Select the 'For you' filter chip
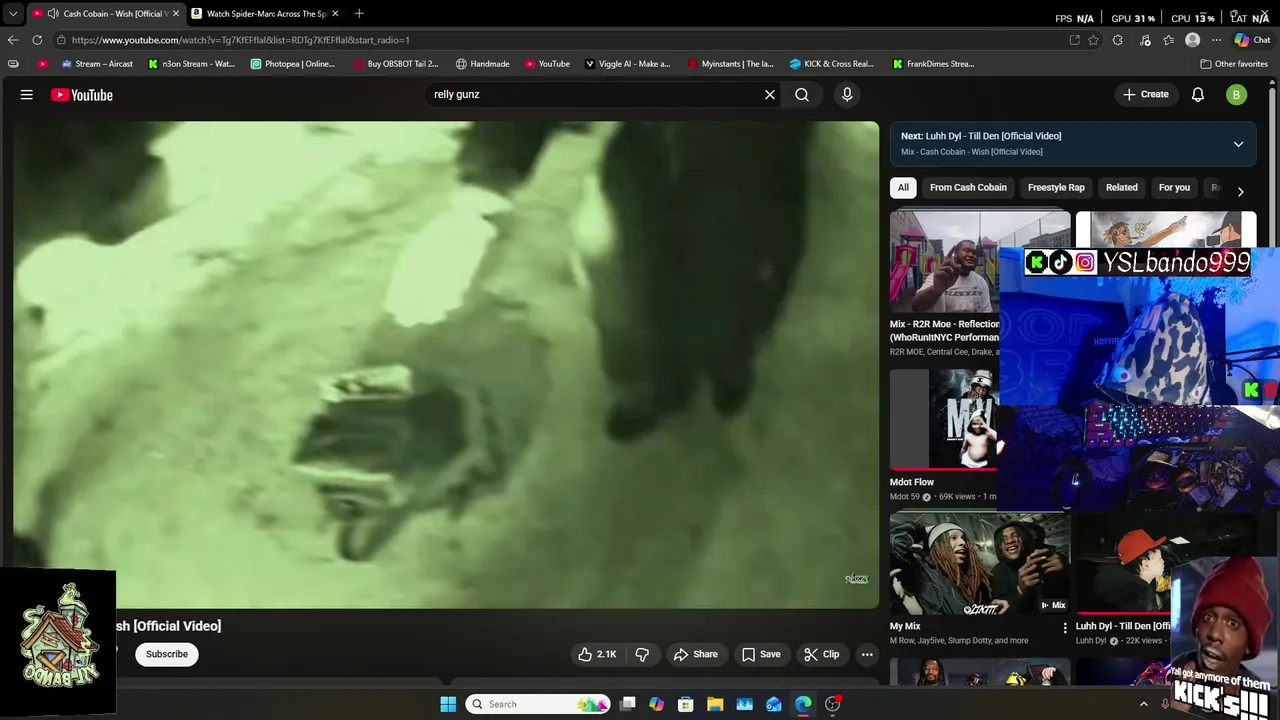This screenshot has width=1280, height=720. point(1174,187)
